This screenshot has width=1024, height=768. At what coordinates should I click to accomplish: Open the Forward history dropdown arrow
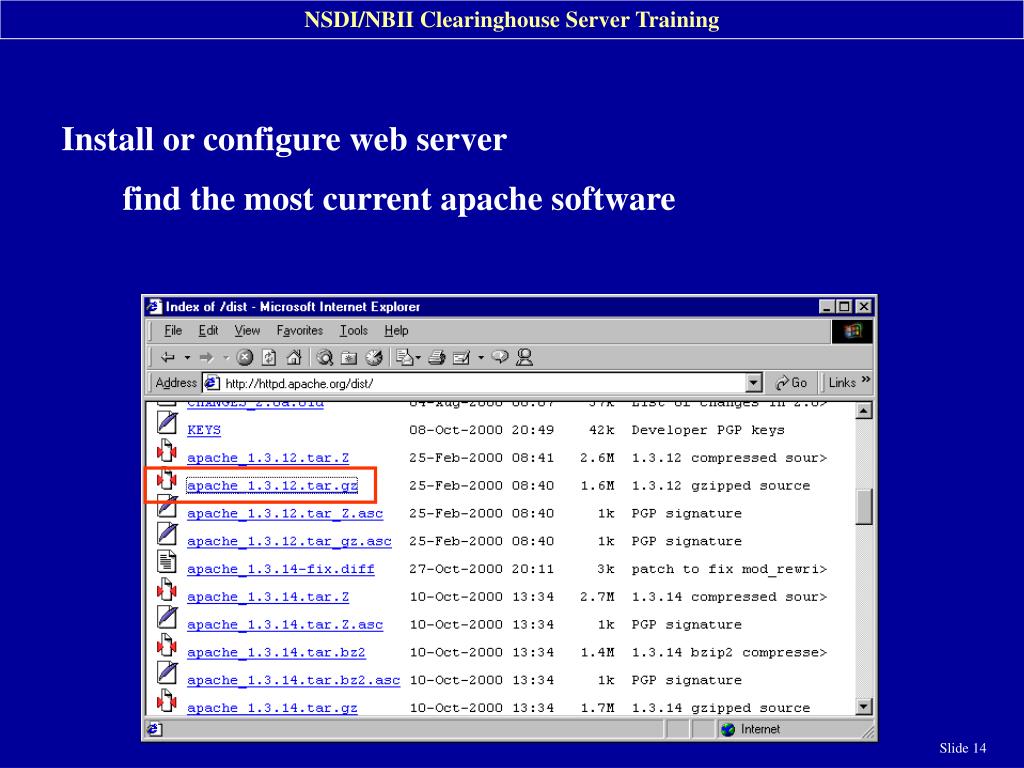point(226,358)
